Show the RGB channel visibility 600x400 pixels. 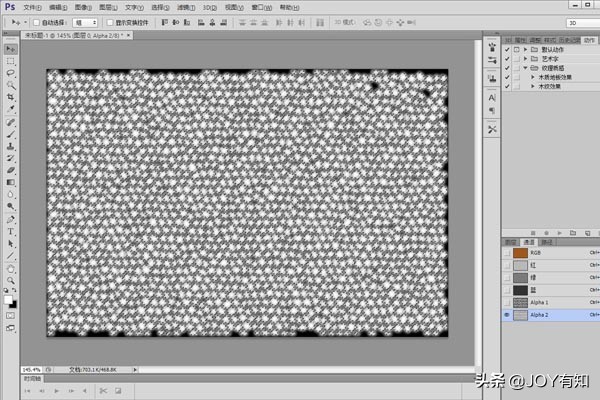(x=508, y=254)
